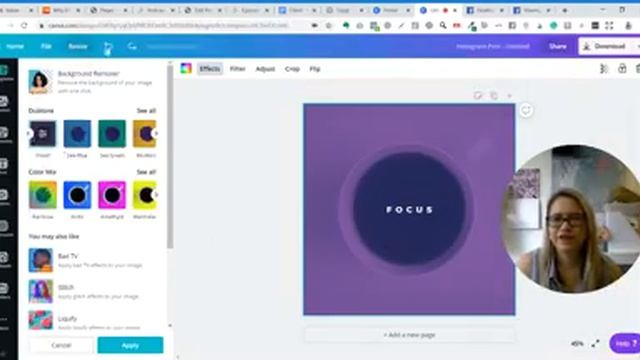This screenshot has height=360, width=640.
Task: Click the duplicate page icon above canvas
Action: pos(494,96)
